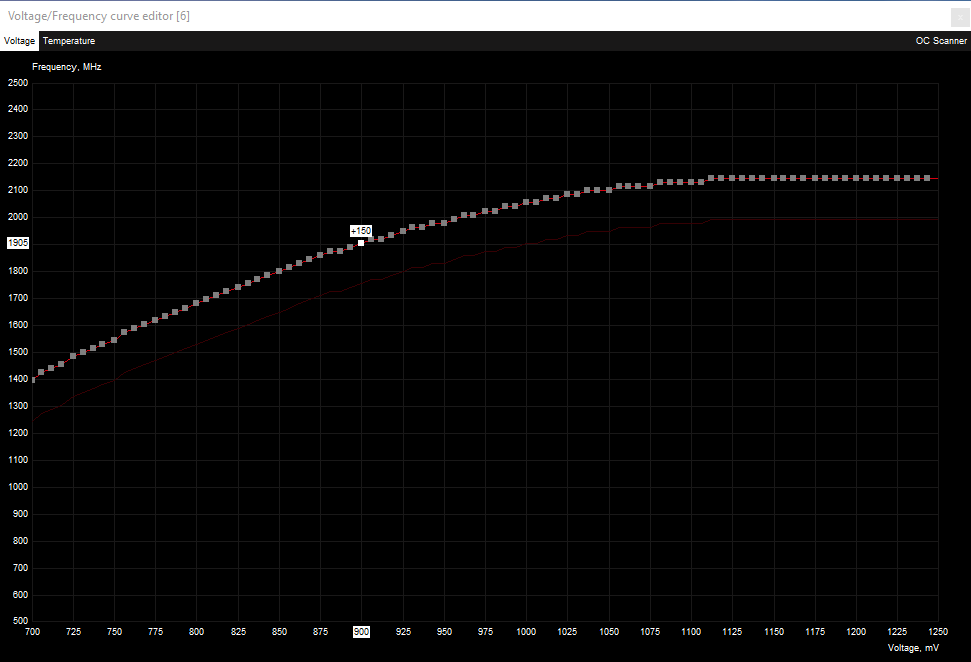Select the Voltage tab
Screen dimensions: 971x662
point(19,41)
